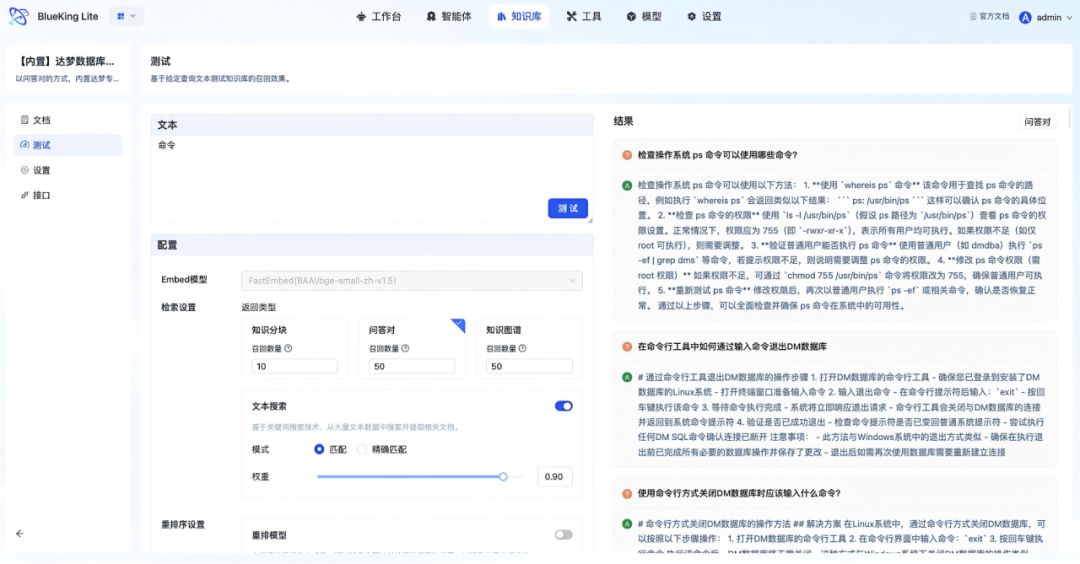1080x564 pixels.
Task: Click the document icon beside 文档
Action: click(25, 120)
